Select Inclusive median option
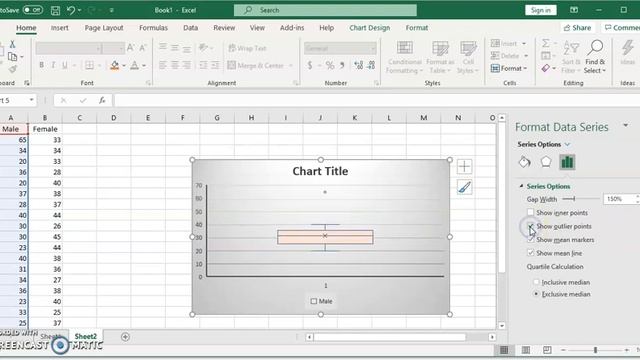This screenshot has height=360, width=640. [536, 282]
